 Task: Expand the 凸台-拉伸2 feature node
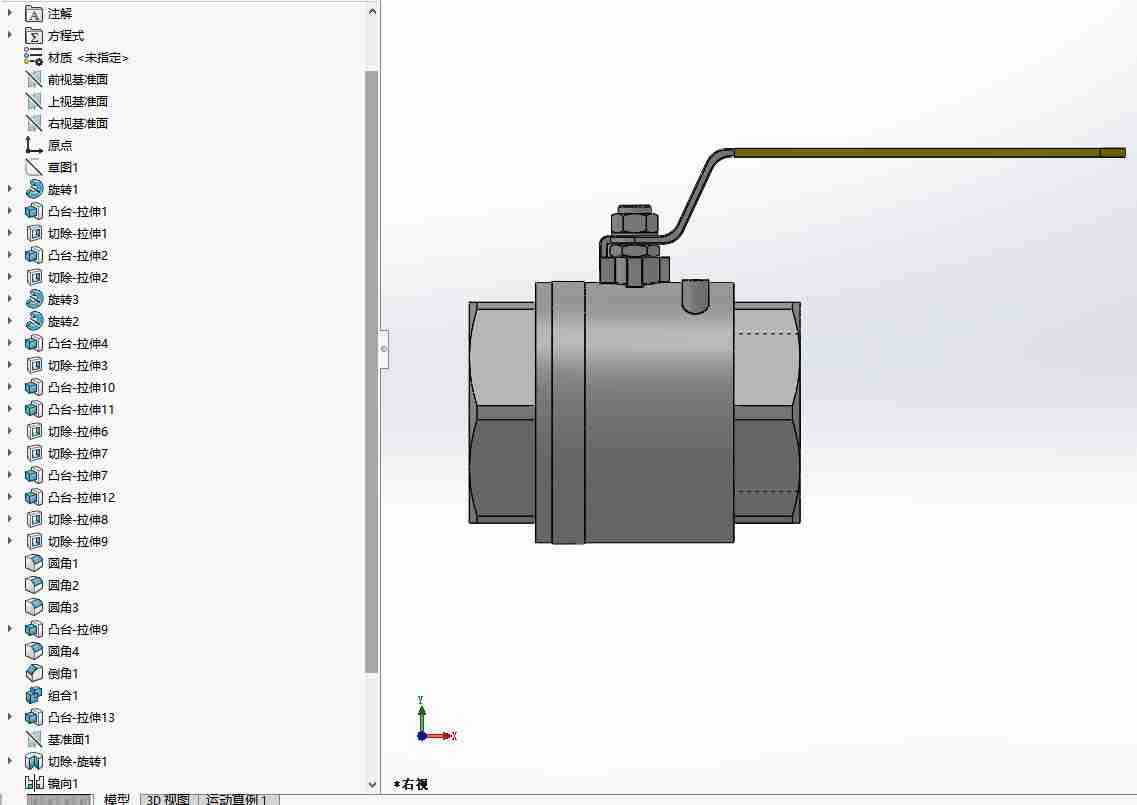click(9, 255)
